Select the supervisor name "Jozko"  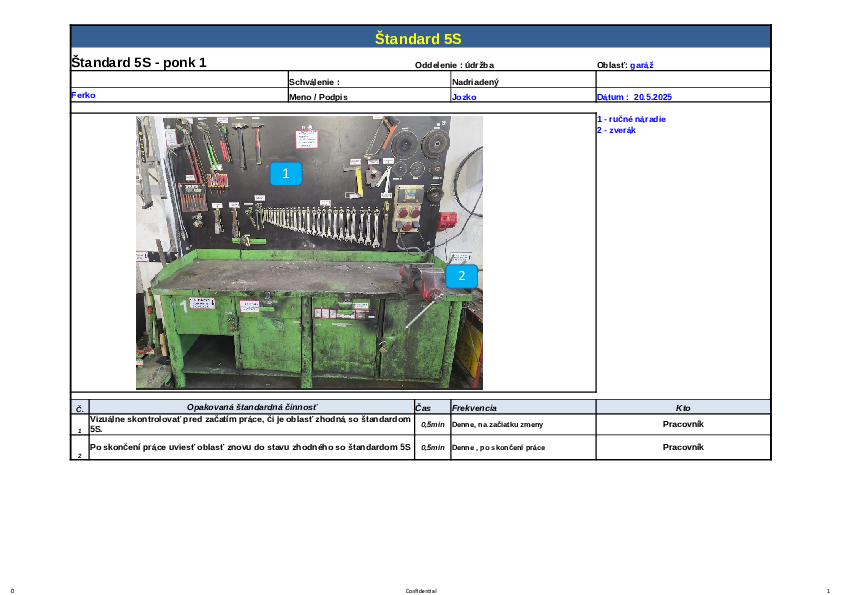point(464,97)
